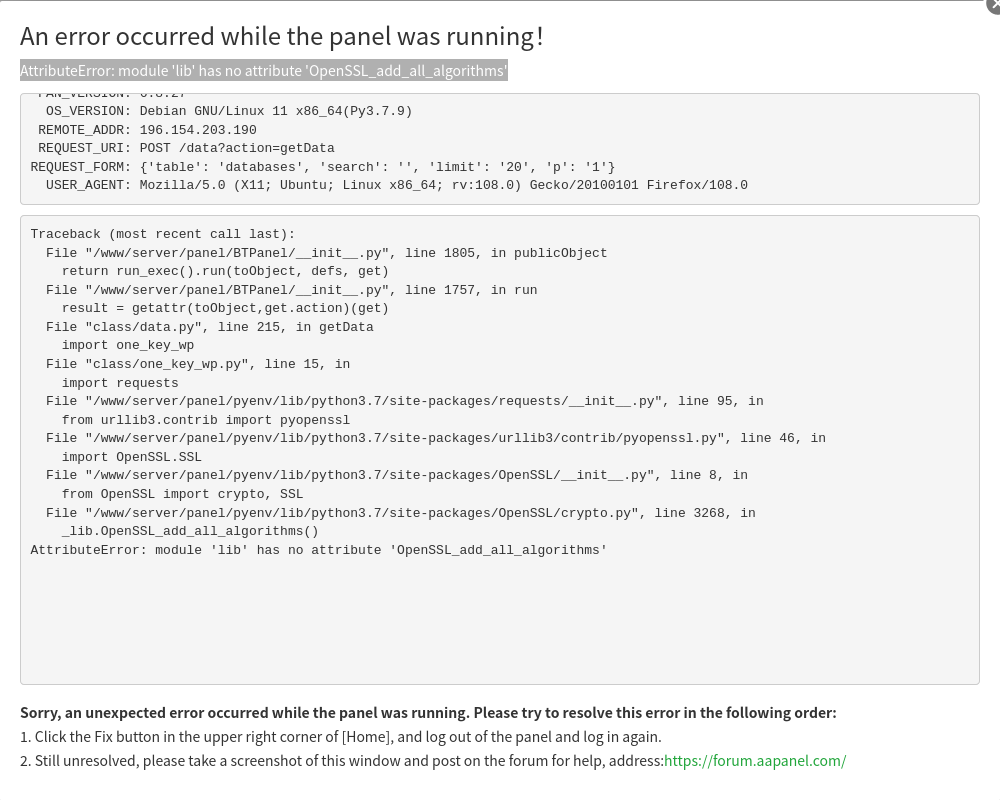Click the 'Sorry, an unexpected error occurred' text

tap(428, 713)
